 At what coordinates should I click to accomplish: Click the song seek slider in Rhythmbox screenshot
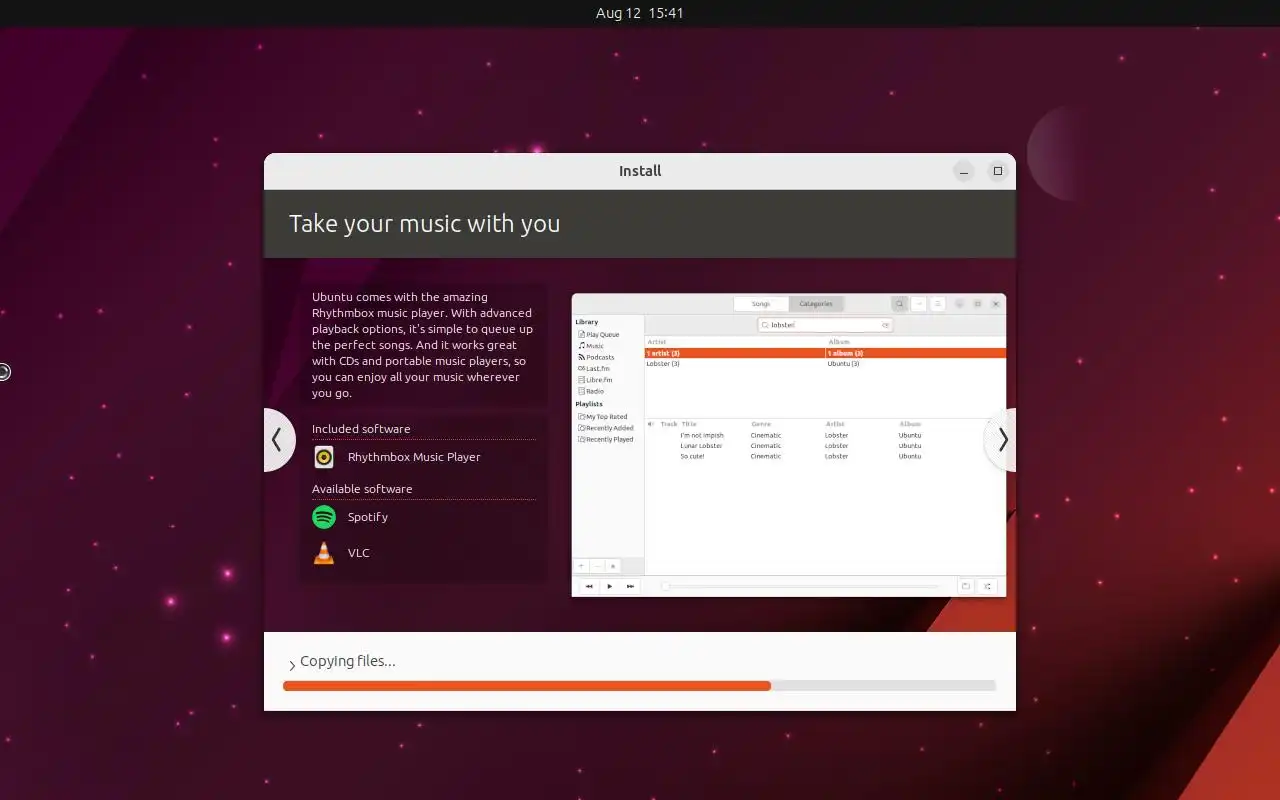[x=803, y=586]
